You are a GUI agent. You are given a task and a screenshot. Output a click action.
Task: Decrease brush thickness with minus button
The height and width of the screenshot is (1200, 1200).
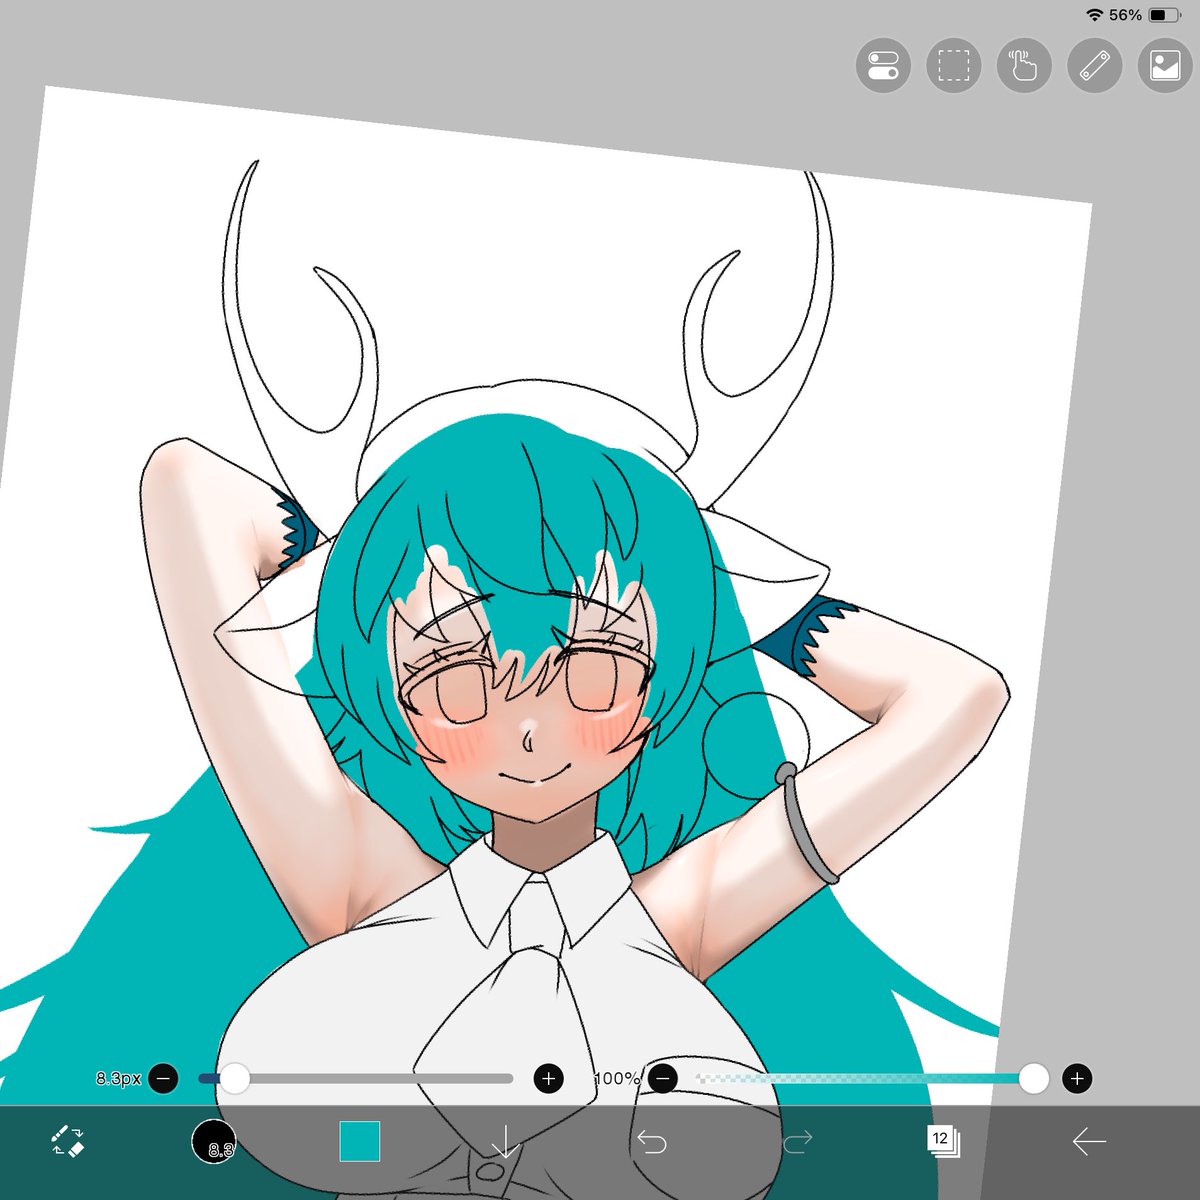click(163, 1078)
